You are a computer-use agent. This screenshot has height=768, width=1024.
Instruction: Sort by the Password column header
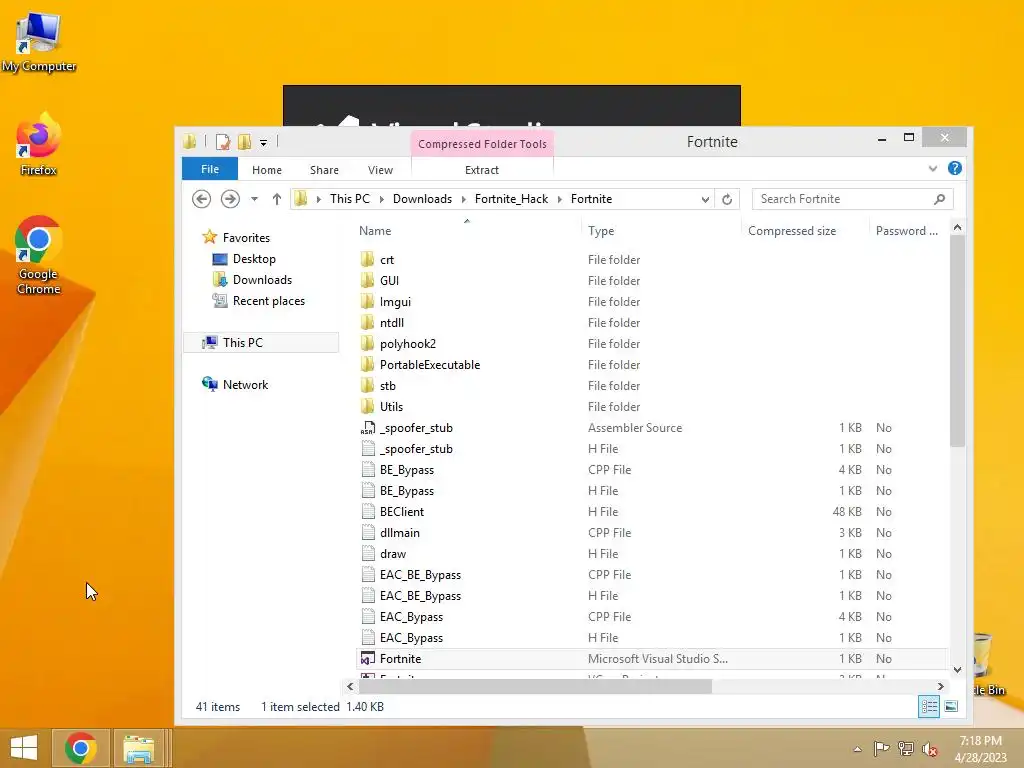pos(906,231)
